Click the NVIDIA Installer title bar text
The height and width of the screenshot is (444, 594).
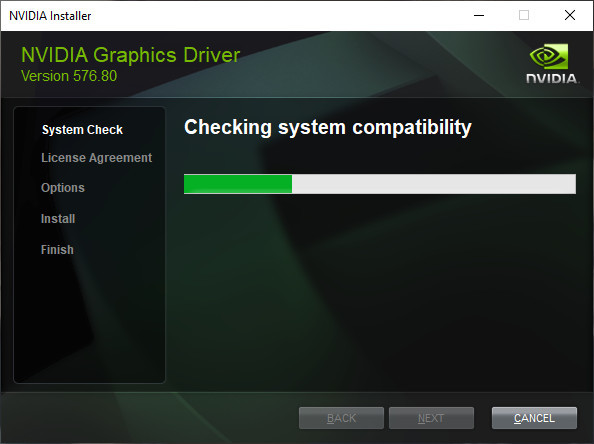coord(50,16)
